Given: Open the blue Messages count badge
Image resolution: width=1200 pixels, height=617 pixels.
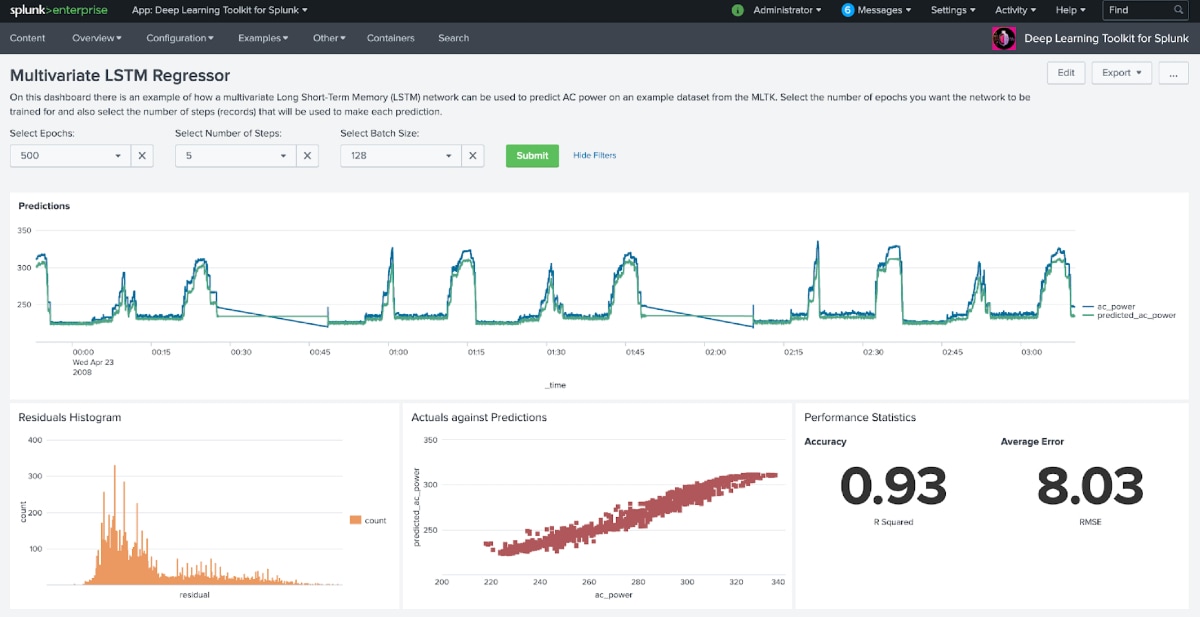Looking at the screenshot, I should click(848, 10).
